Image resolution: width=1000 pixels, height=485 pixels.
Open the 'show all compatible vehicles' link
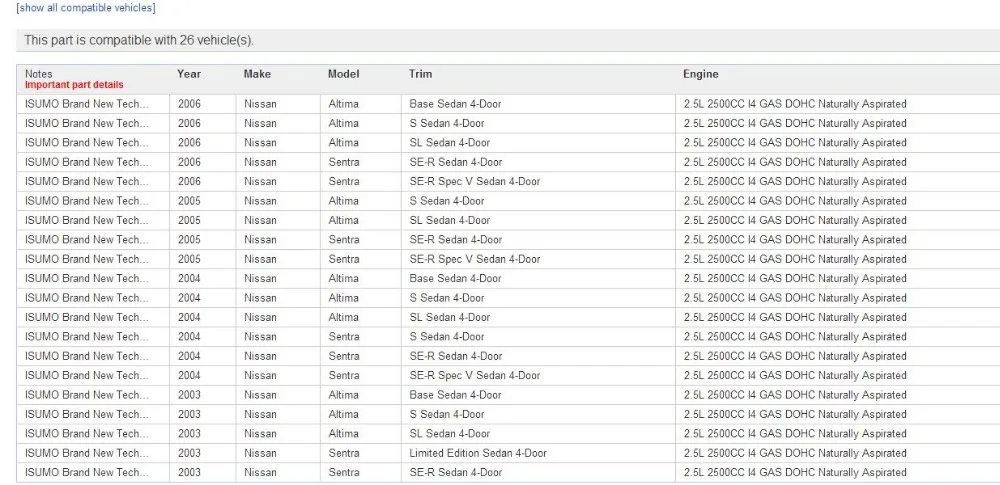(85, 8)
